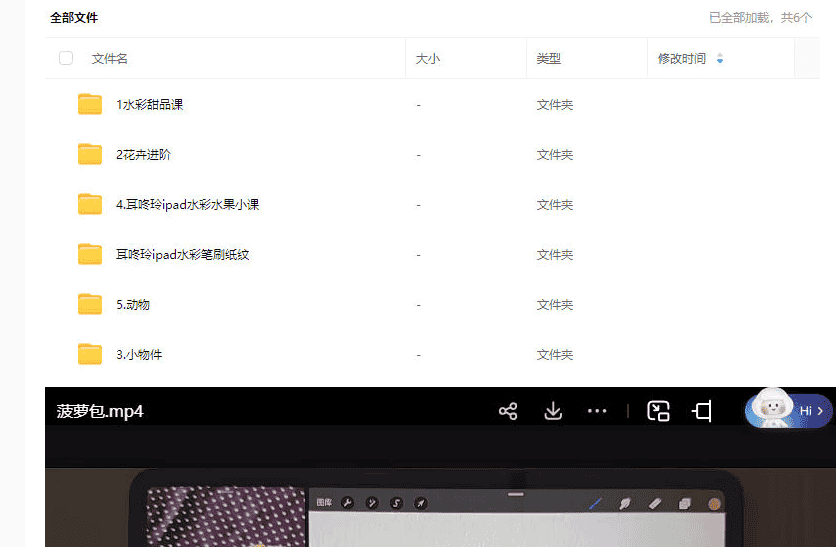
Task: Click the 文件名 column header
Action: coord(109,59)
